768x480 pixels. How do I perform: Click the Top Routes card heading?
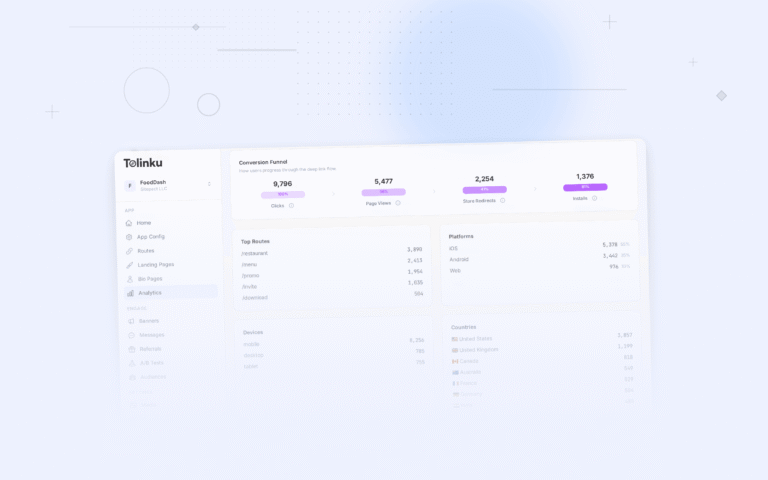point(255,241)
